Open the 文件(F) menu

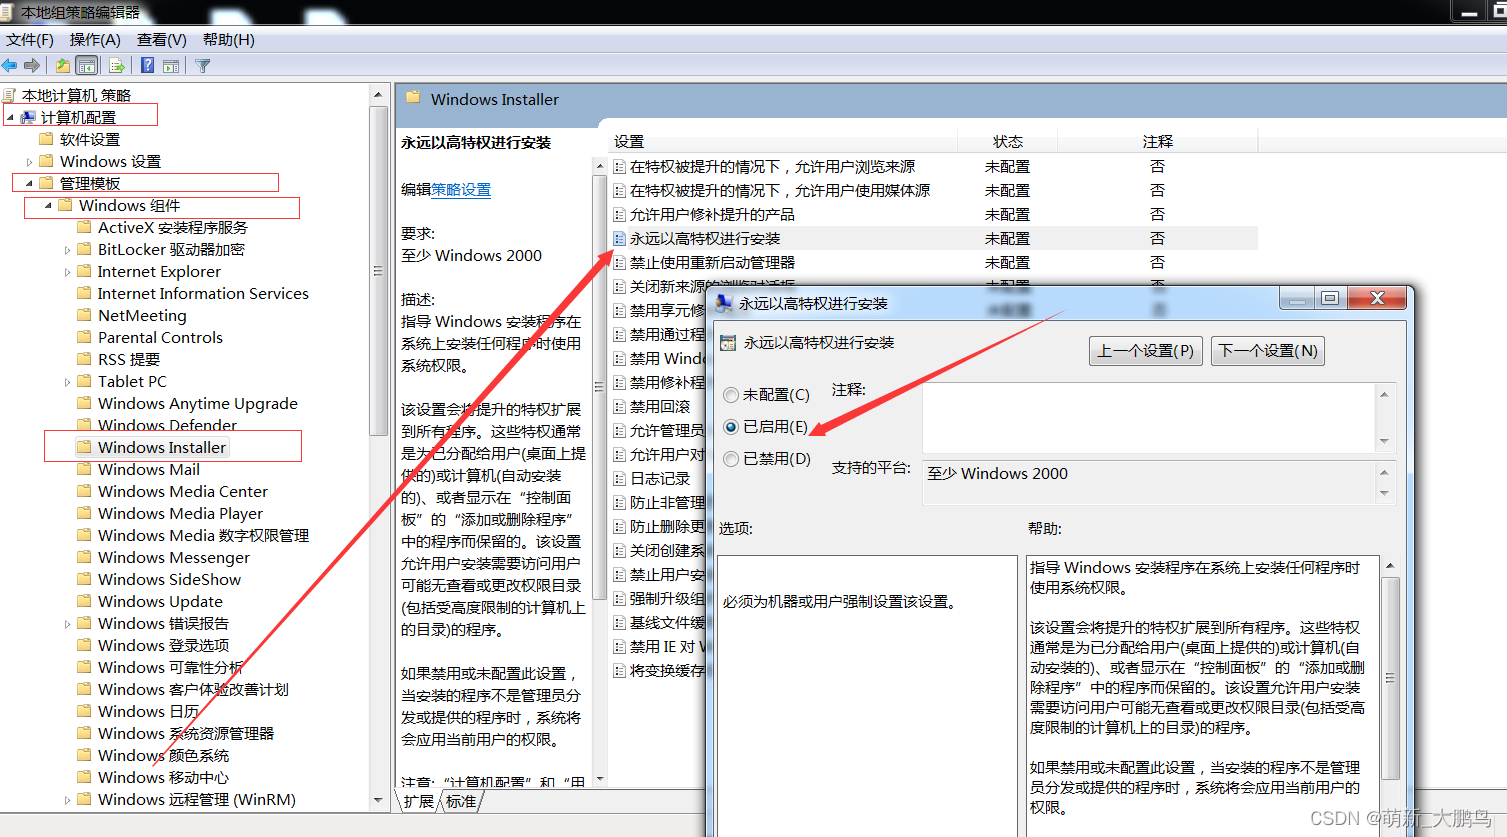coord(30,40)
